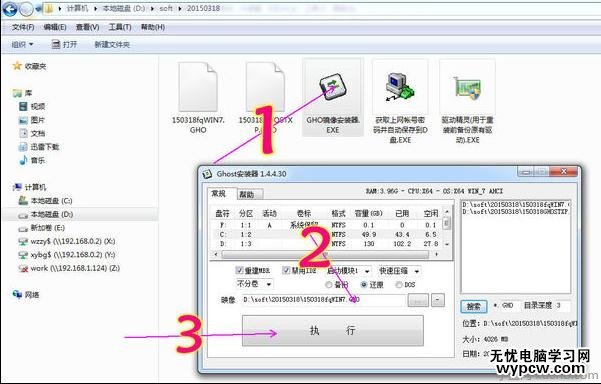Select the 还原 radio button
601x384 pixels.
(x=364, y=284)
